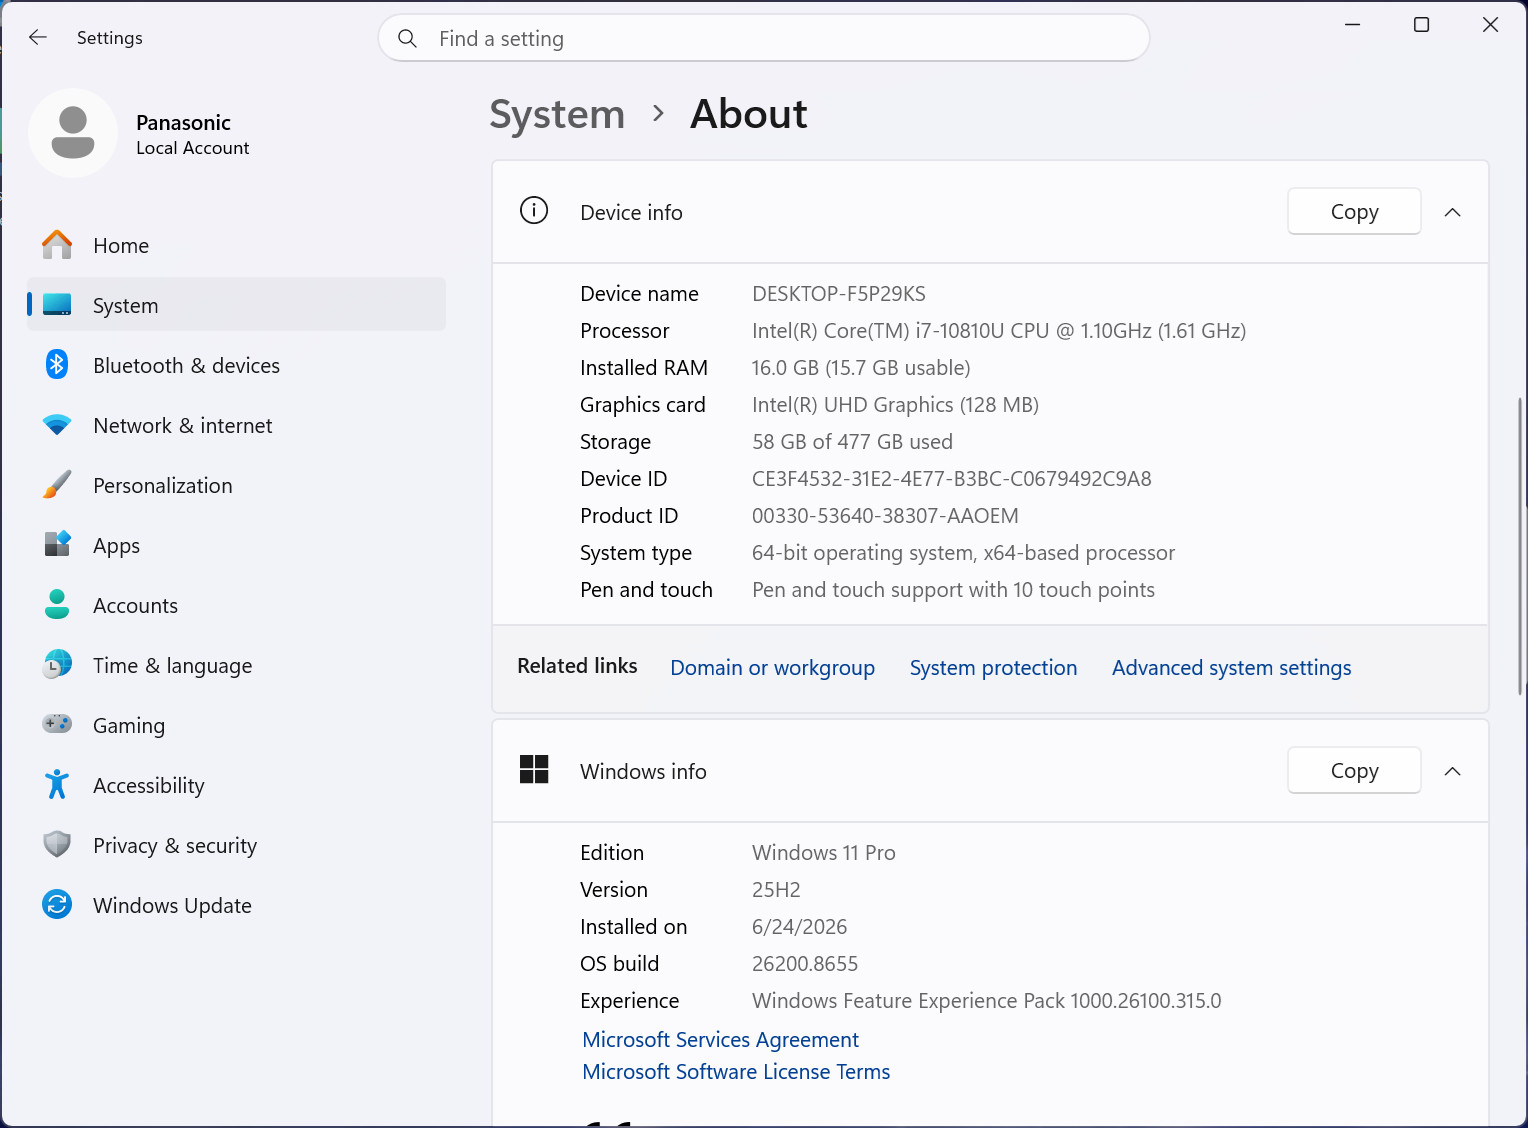Click the Windows Feature Experience Pack value

click(986, 1000)
